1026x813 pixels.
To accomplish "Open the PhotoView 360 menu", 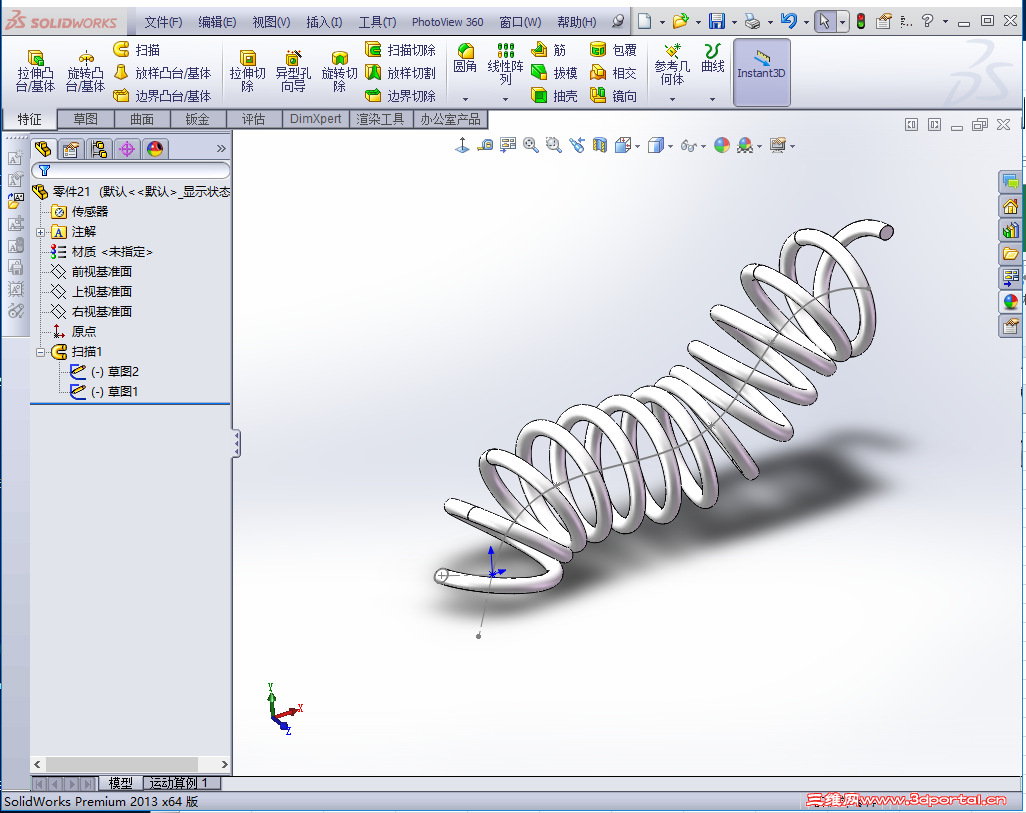I will pyautogui.click(x=448, y=22).
